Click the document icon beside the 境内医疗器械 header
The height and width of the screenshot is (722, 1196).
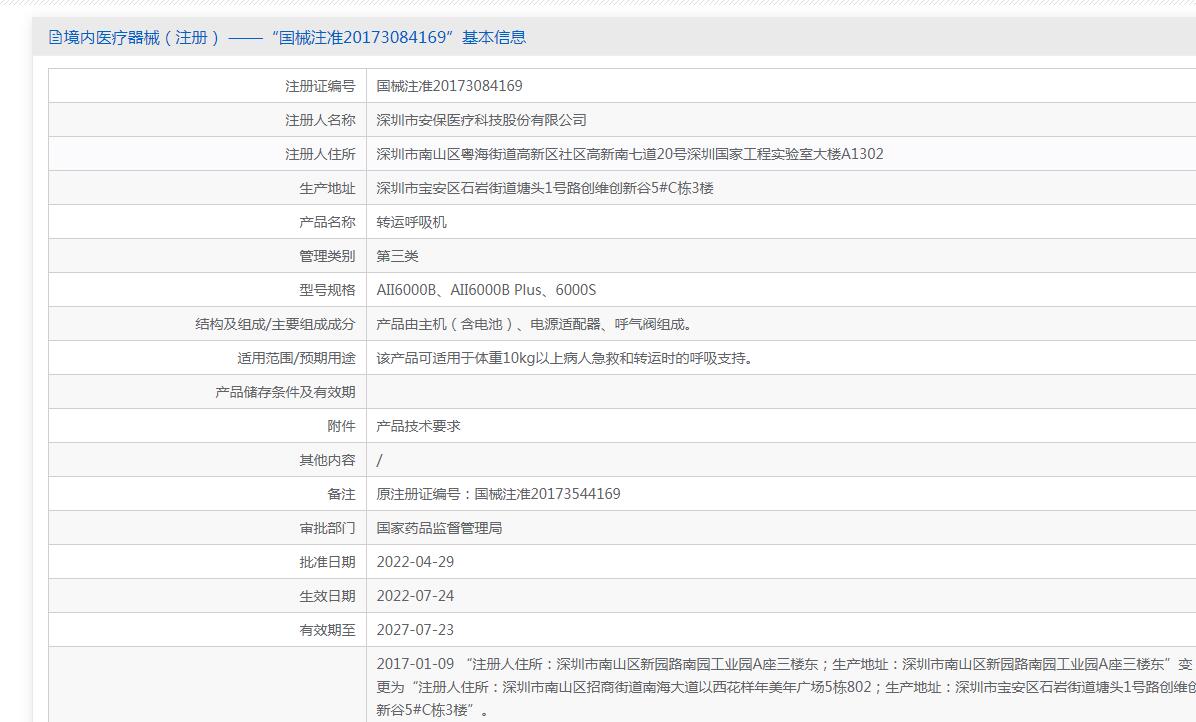pos(55,37)
